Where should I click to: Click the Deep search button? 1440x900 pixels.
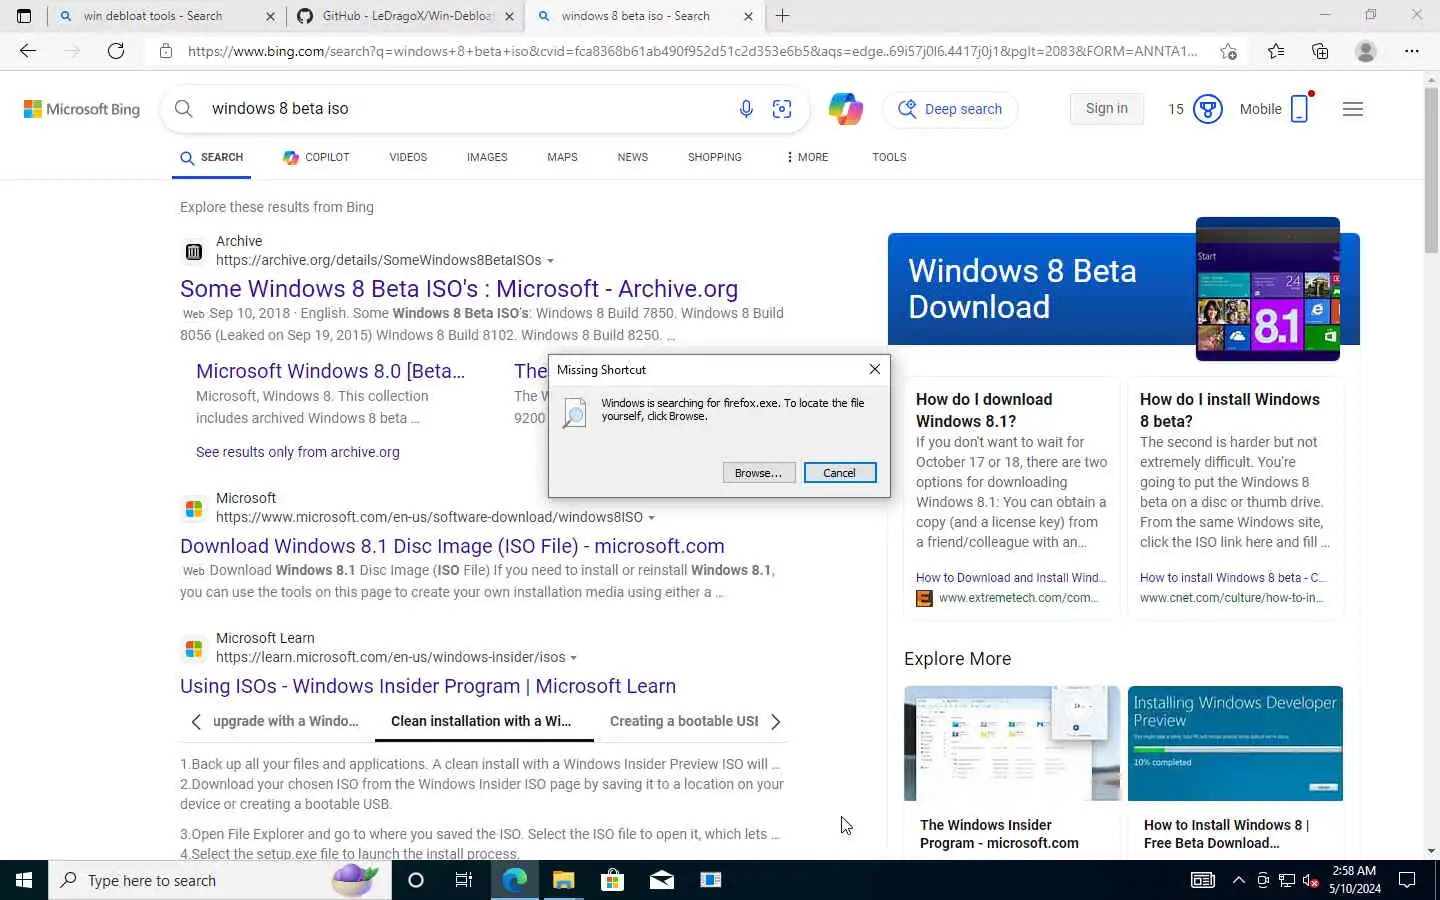pyautogui.click(x=950, y=109)
